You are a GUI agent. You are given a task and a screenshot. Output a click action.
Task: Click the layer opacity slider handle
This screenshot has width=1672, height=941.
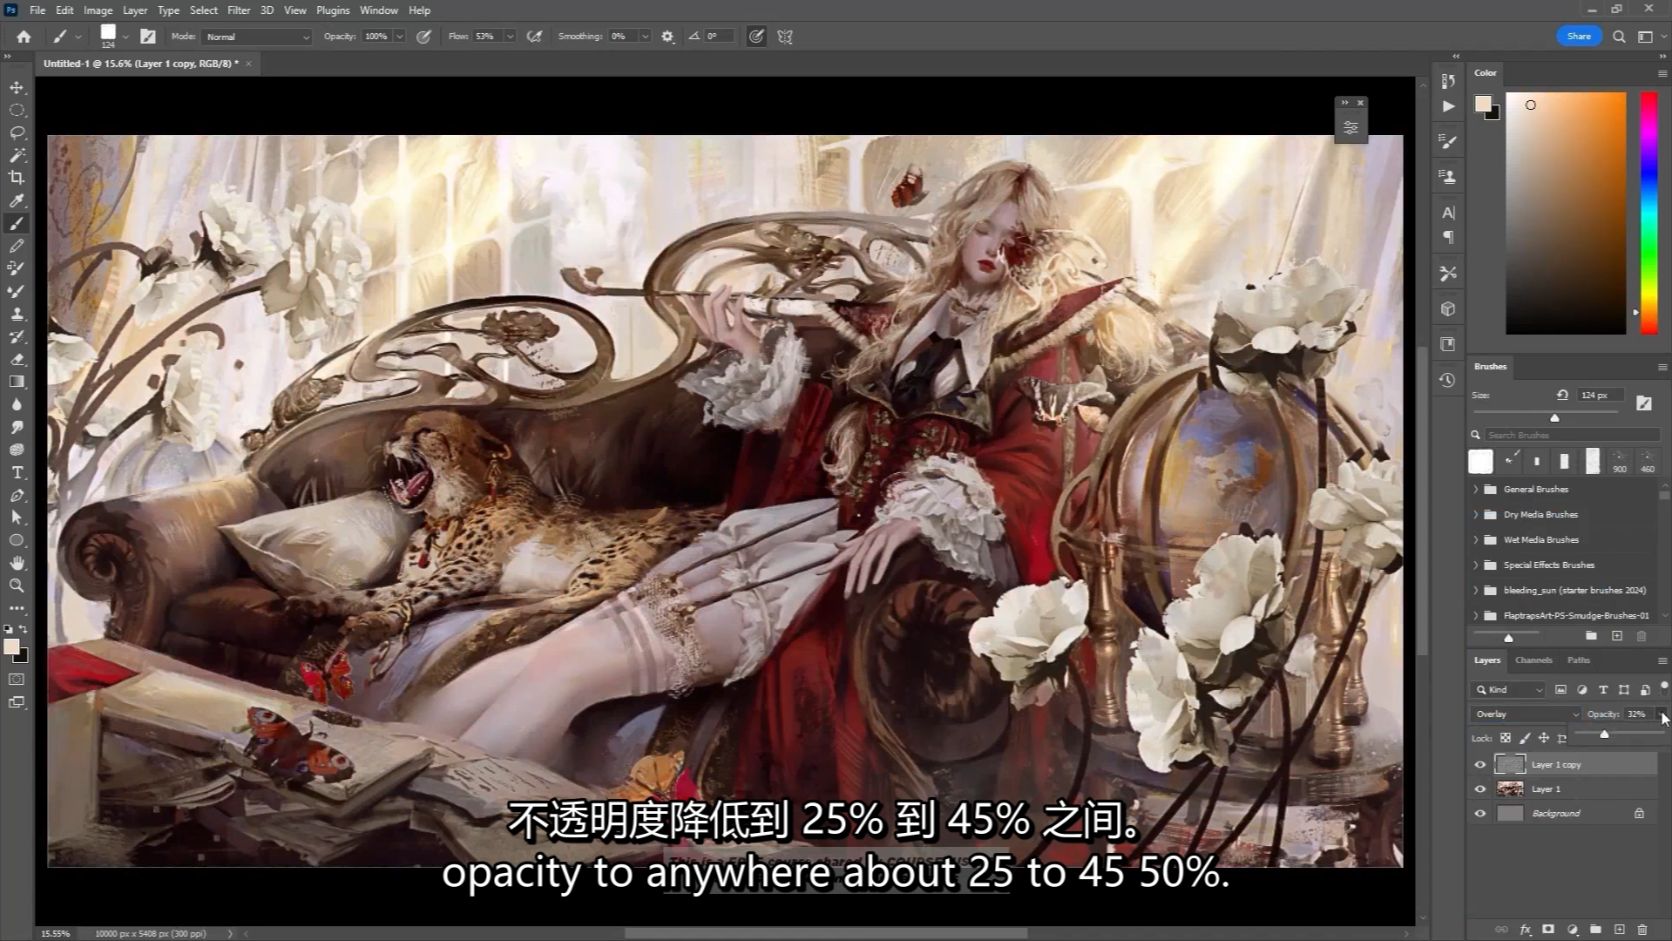1604,735
